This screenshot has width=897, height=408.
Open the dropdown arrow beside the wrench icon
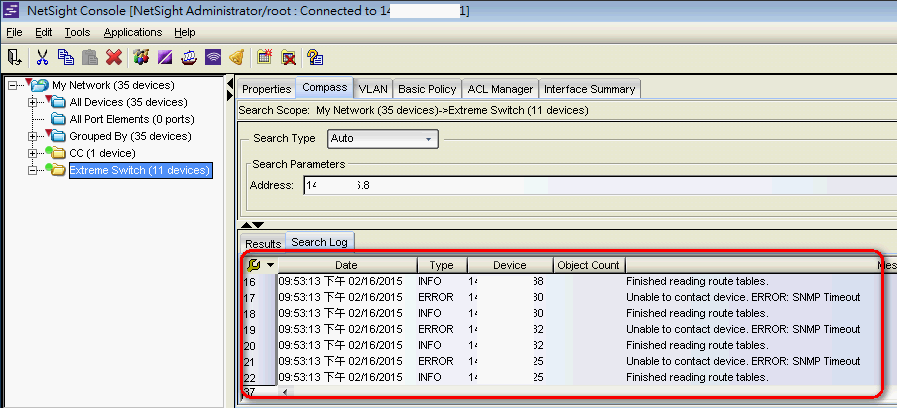point(271,266)
